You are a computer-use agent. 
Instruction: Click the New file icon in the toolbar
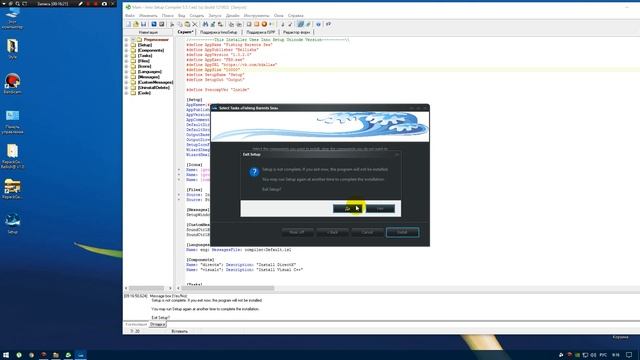pos(128,24)
